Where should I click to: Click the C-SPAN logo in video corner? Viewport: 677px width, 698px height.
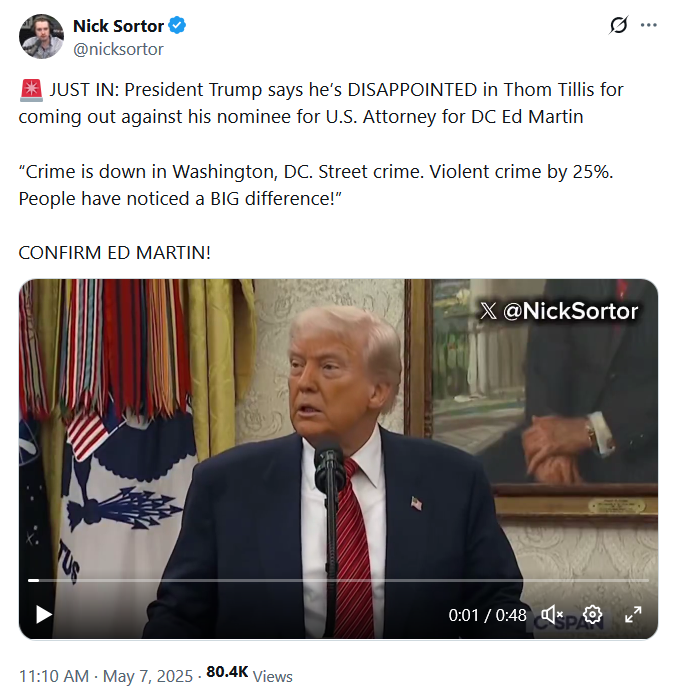(x=565, y=622)
